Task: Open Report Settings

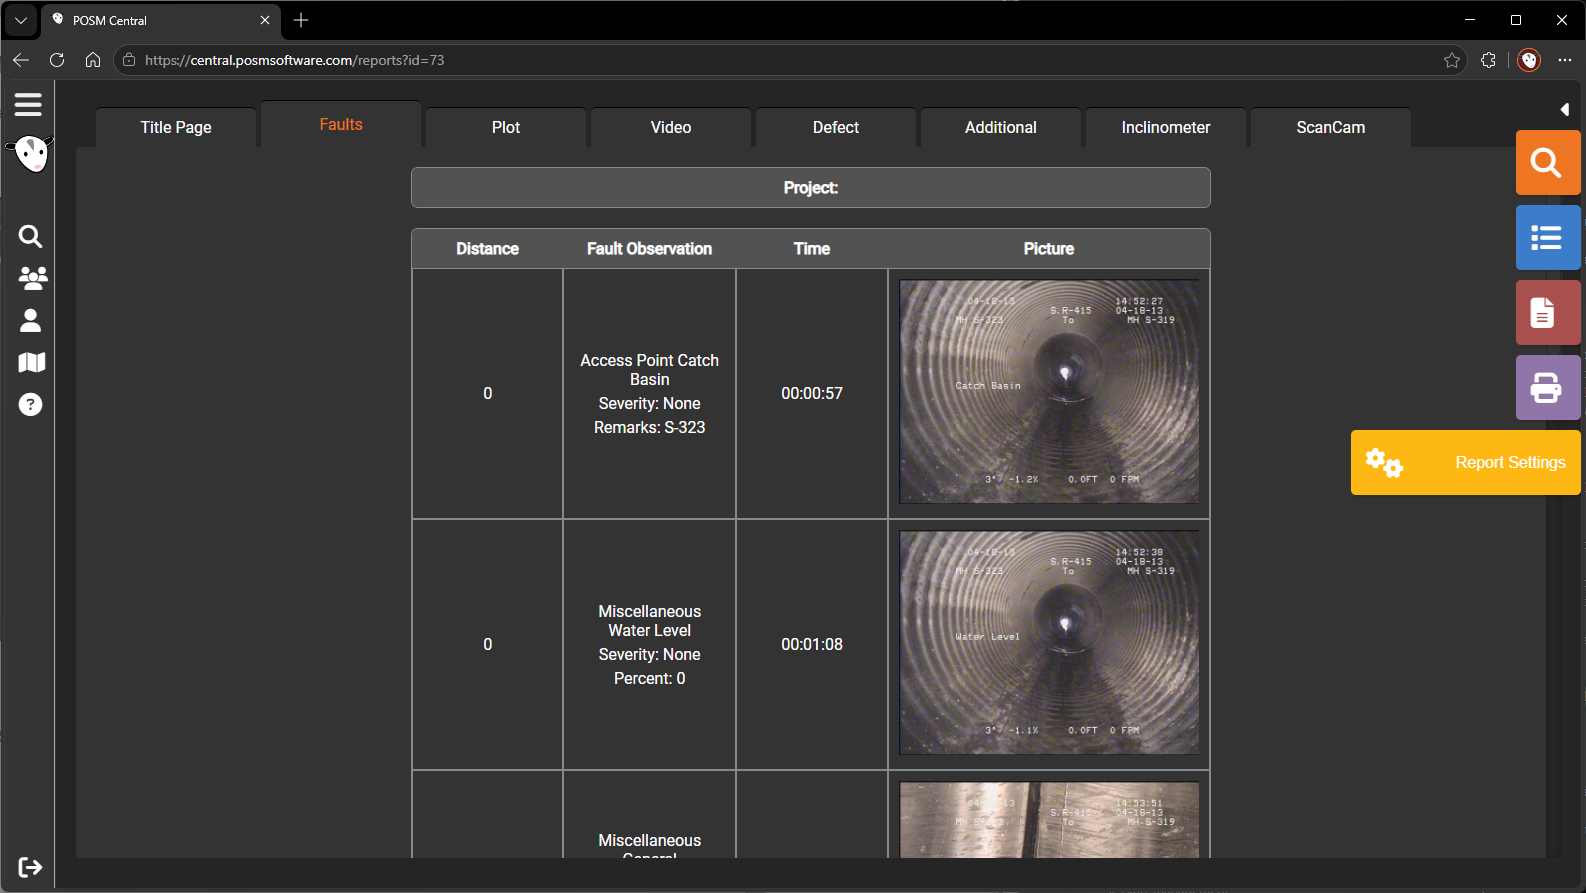Action: point(1466,462)
